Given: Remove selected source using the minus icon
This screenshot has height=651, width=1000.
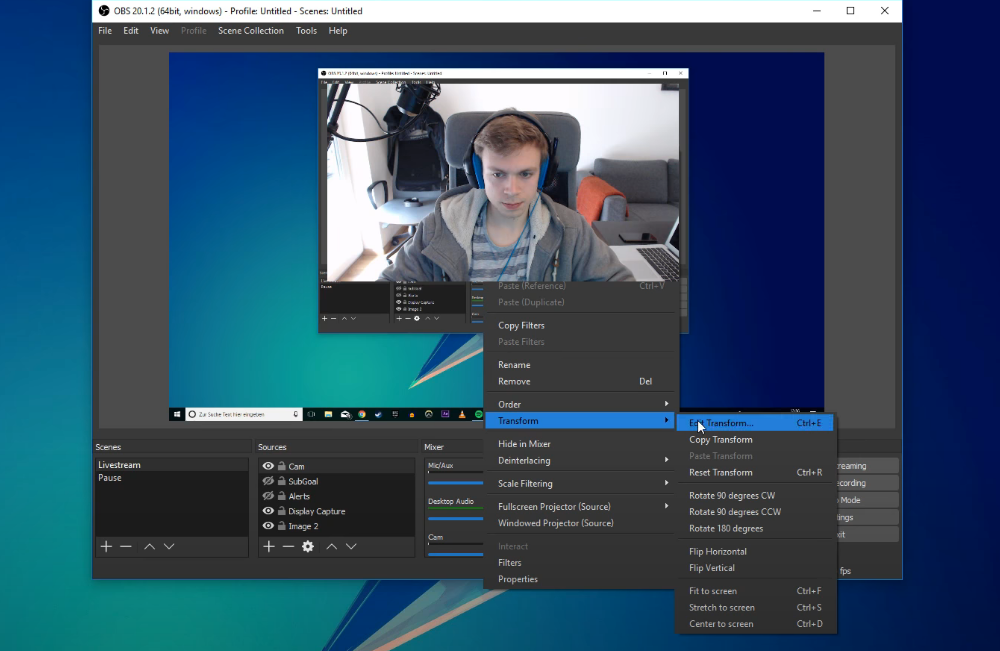Looking at the screenshot, I should tap(289, 546).
